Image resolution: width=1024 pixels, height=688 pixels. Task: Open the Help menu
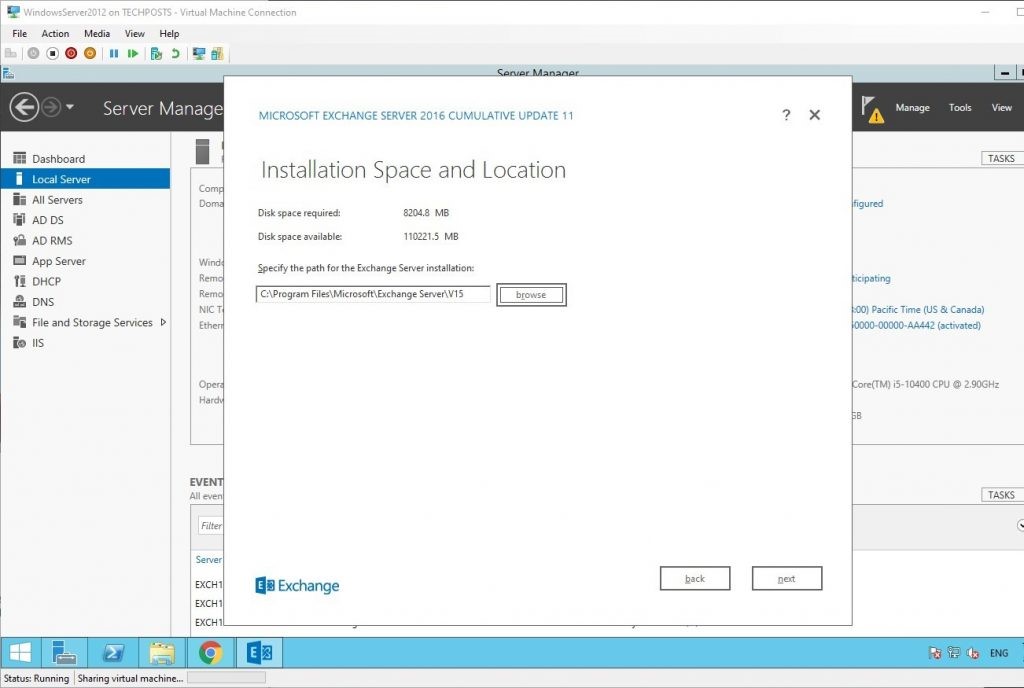(169, 33)
